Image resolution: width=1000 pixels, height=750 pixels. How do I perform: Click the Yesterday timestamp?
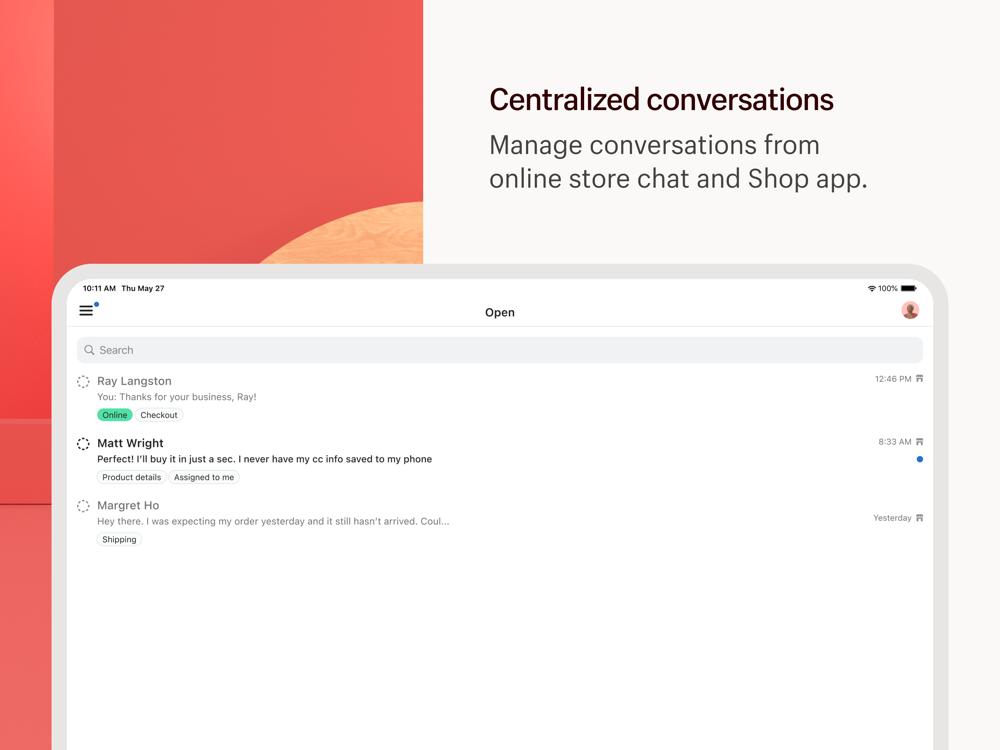[x=892, y=518]
